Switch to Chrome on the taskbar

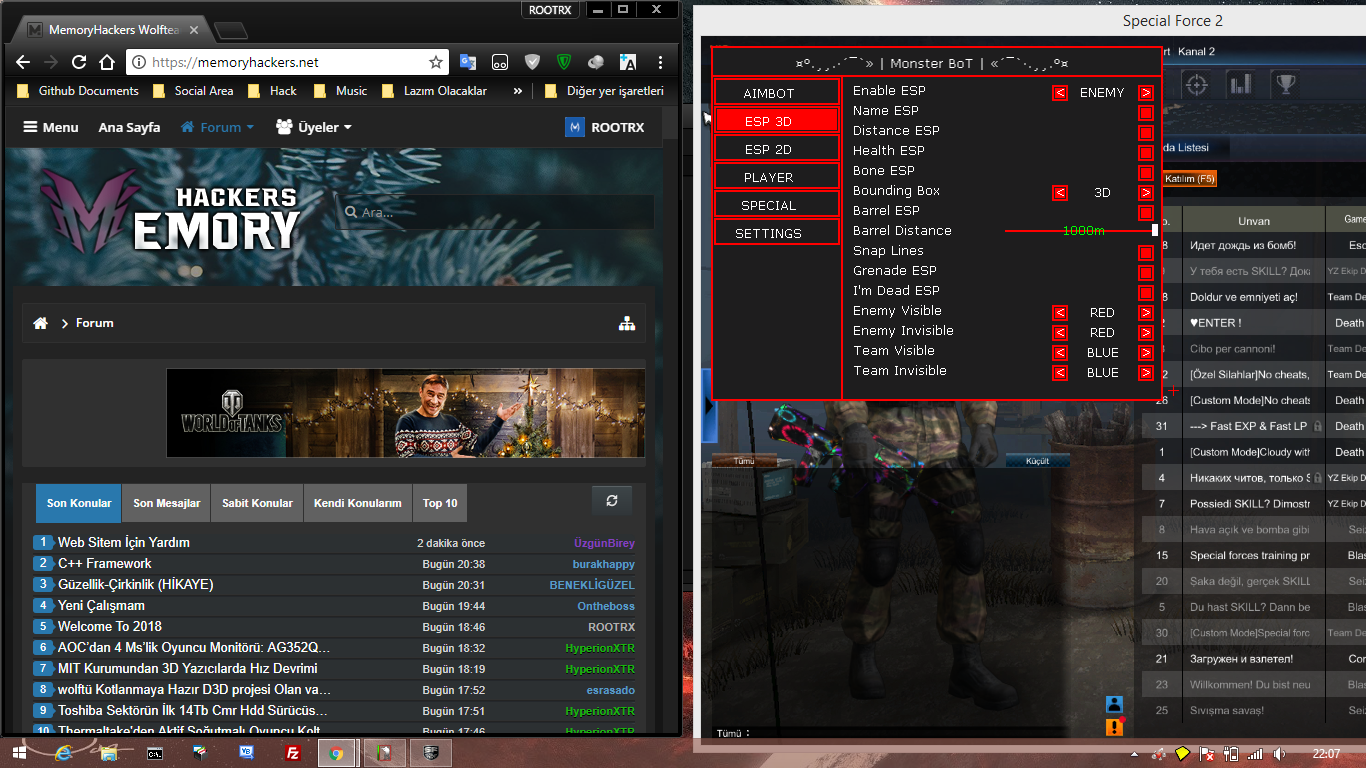pyautogui.click(x=339, y=752)
